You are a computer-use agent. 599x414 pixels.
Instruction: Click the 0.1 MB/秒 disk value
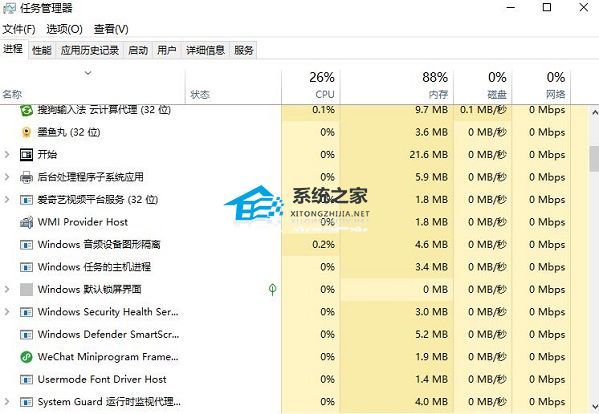(483, 110)
